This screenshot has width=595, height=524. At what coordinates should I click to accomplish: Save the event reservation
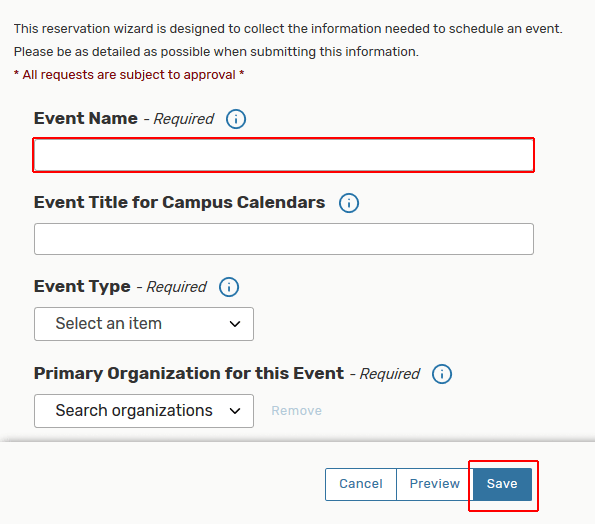pyautogui.click(x=502, y=484)
